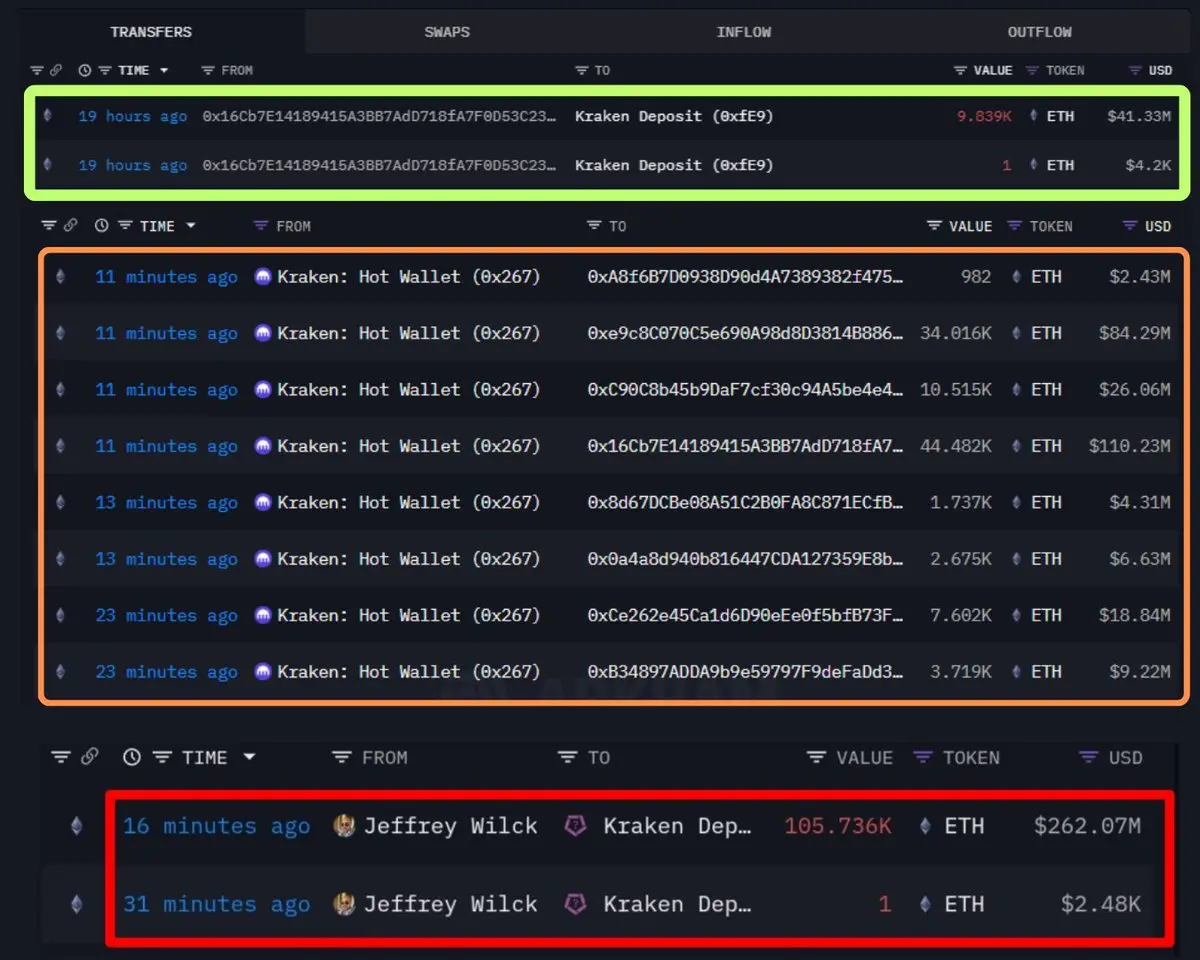Open address 0xCe262e45Ca1d6D90eEe0f5bfB73F…
Screen dimensions: 1200x960
(x=745, y=615)
